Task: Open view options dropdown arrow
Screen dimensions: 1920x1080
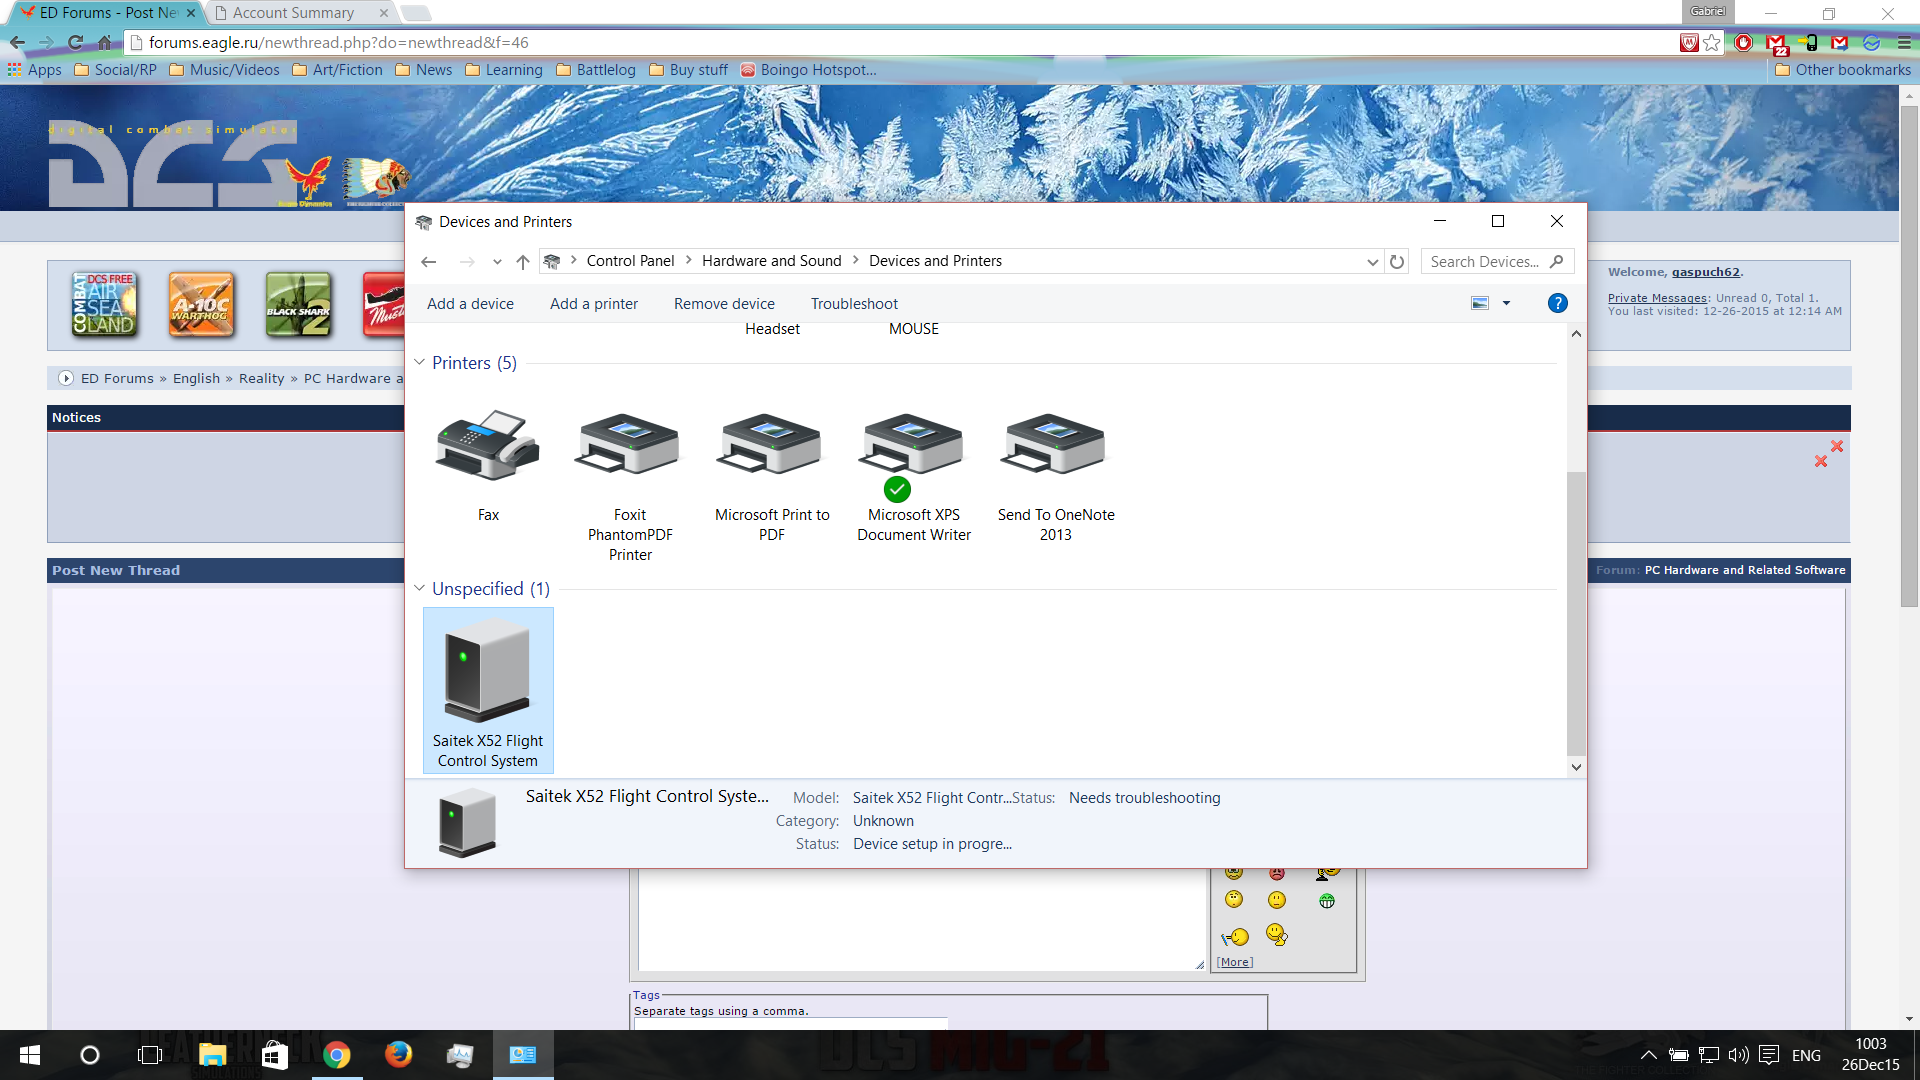Action: [x=1506, y=304]
